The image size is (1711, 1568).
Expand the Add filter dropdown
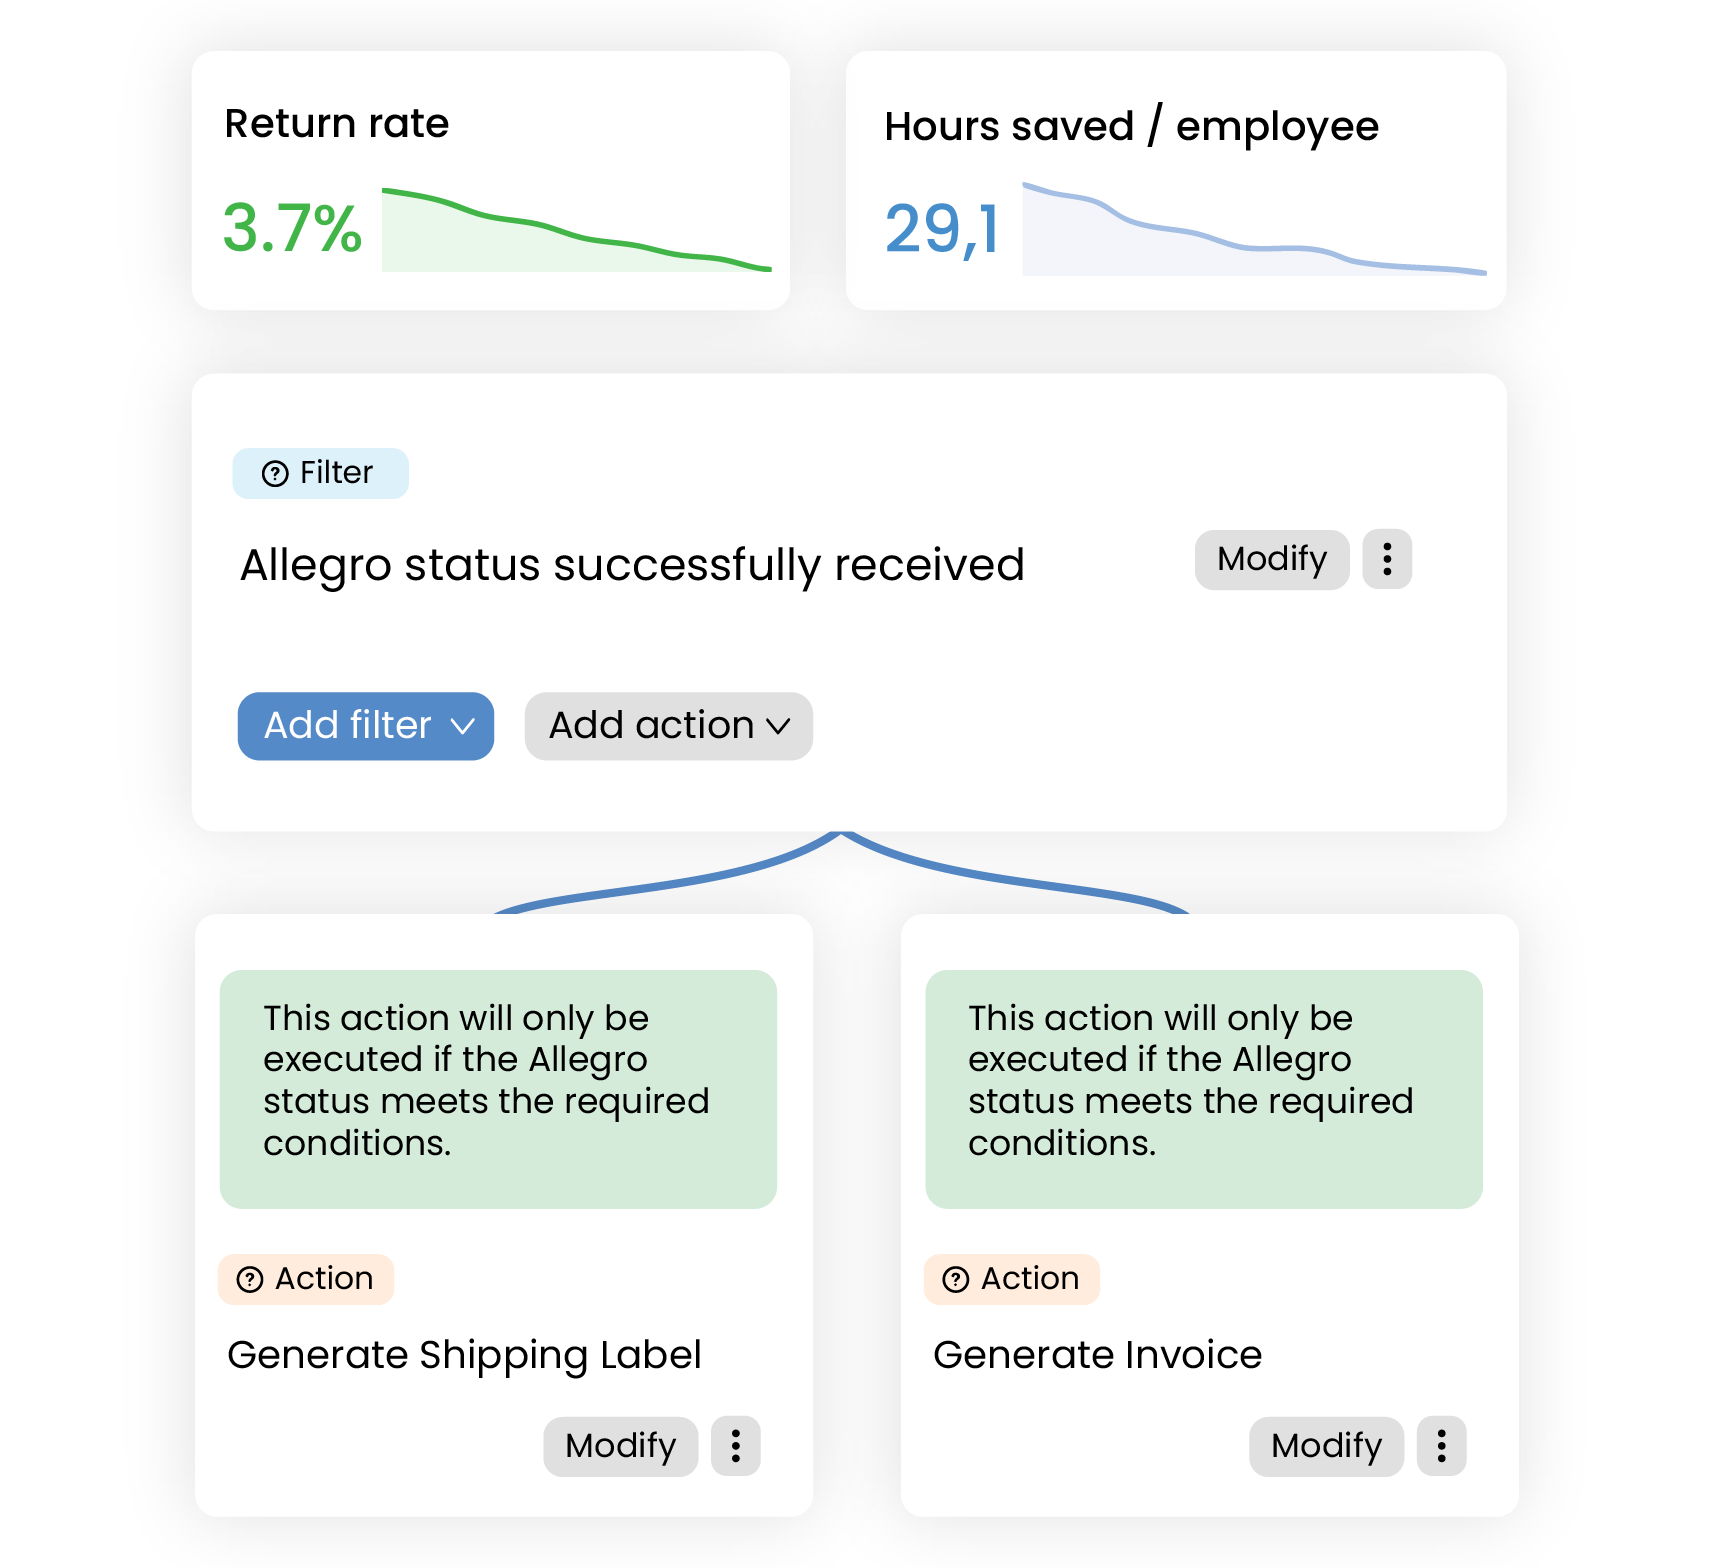click(x=365, y=726)
